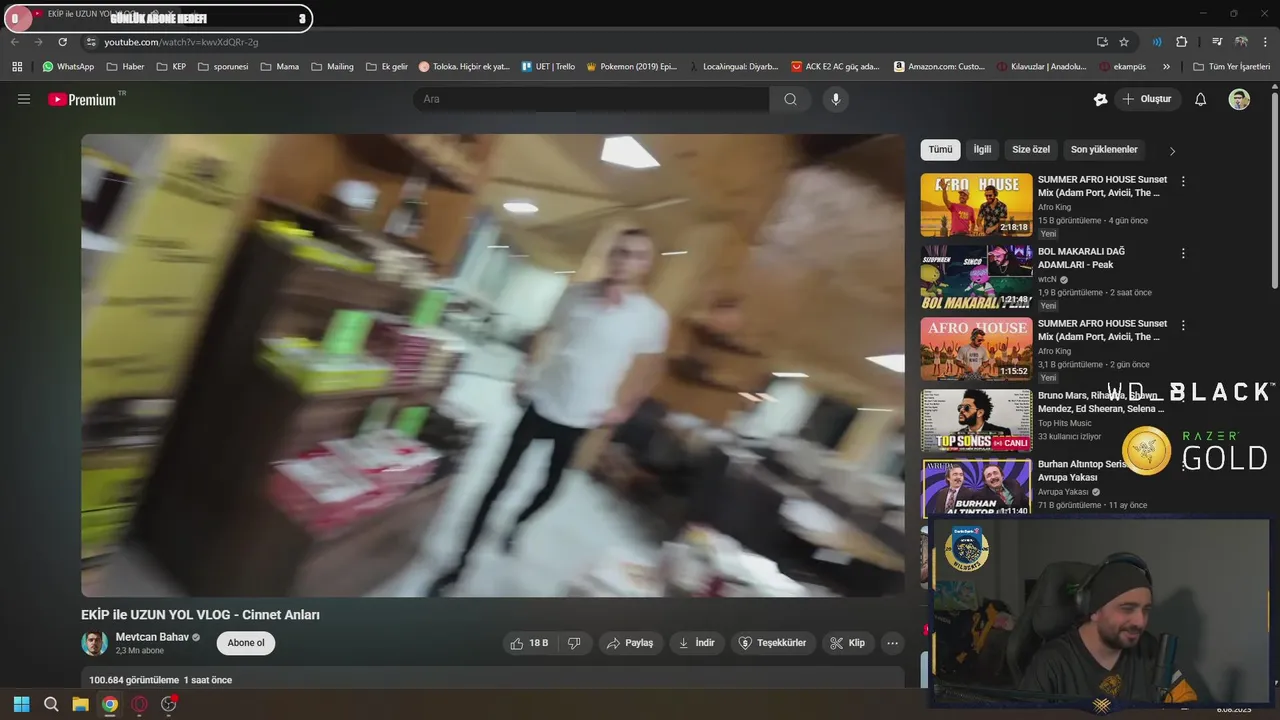Open WhatsApp bookmark
This screenshot has height=720, width=1280.
click(68, 67)
